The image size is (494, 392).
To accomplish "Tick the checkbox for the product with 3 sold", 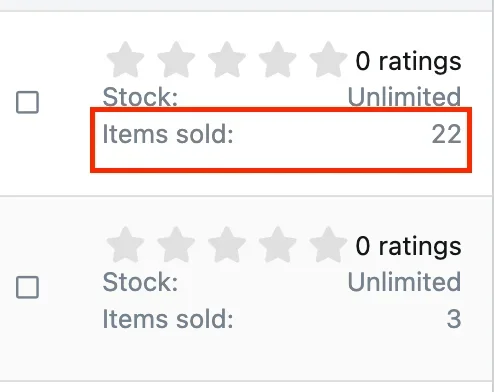I will click(27, 287).
